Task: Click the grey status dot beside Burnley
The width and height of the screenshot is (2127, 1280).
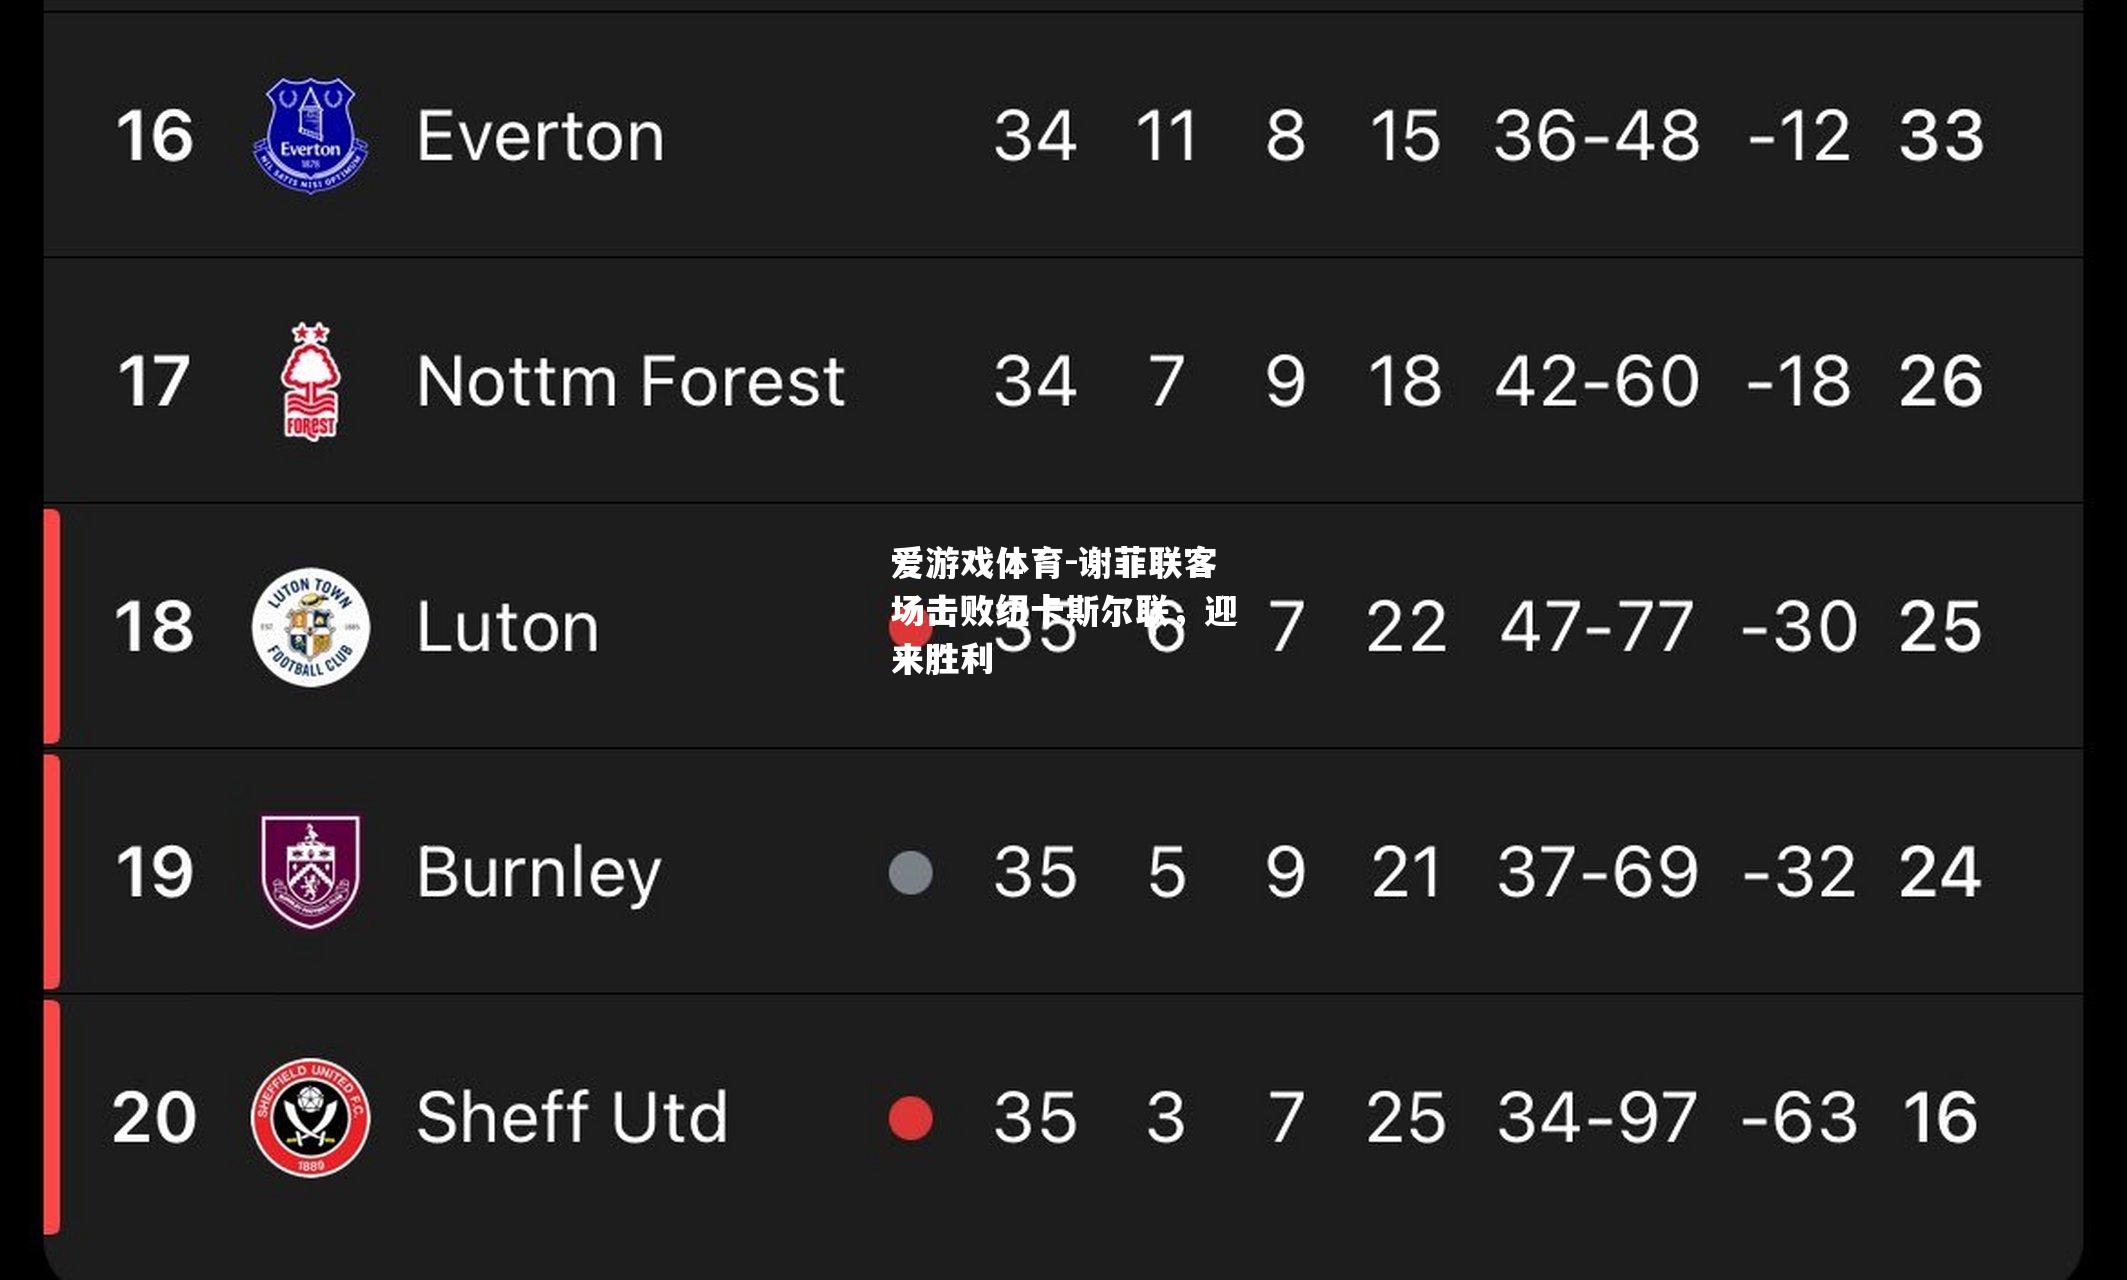Action: click(910, 872)
